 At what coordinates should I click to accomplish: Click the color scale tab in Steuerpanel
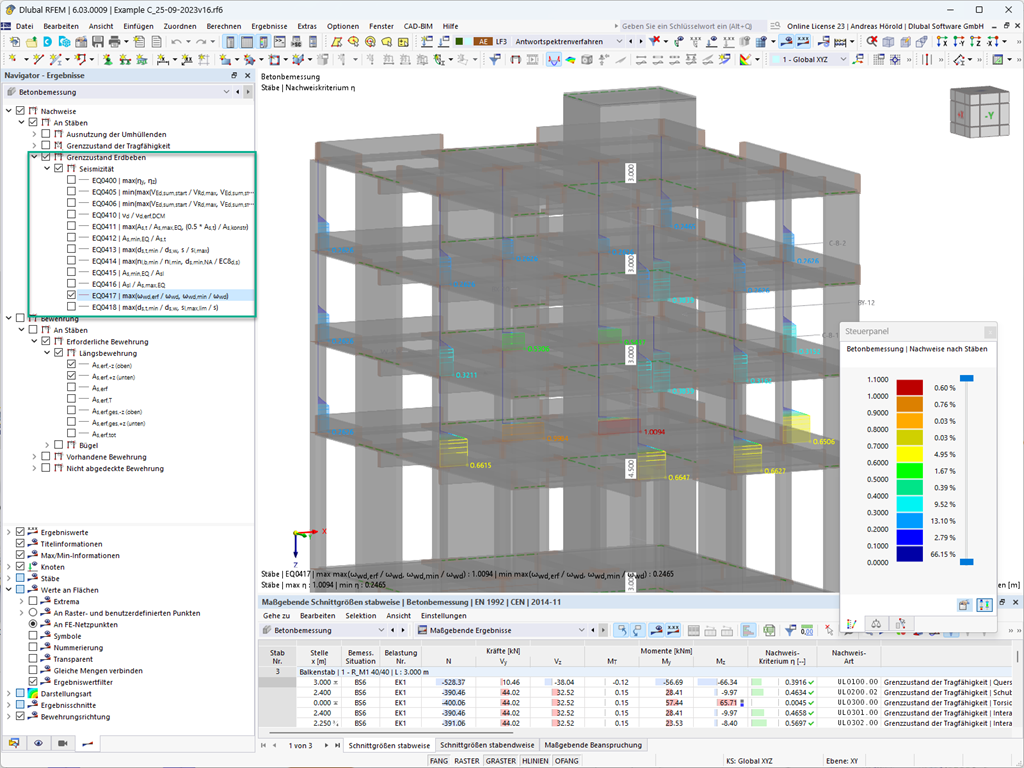pyautogui.click(x=852, y=624)
